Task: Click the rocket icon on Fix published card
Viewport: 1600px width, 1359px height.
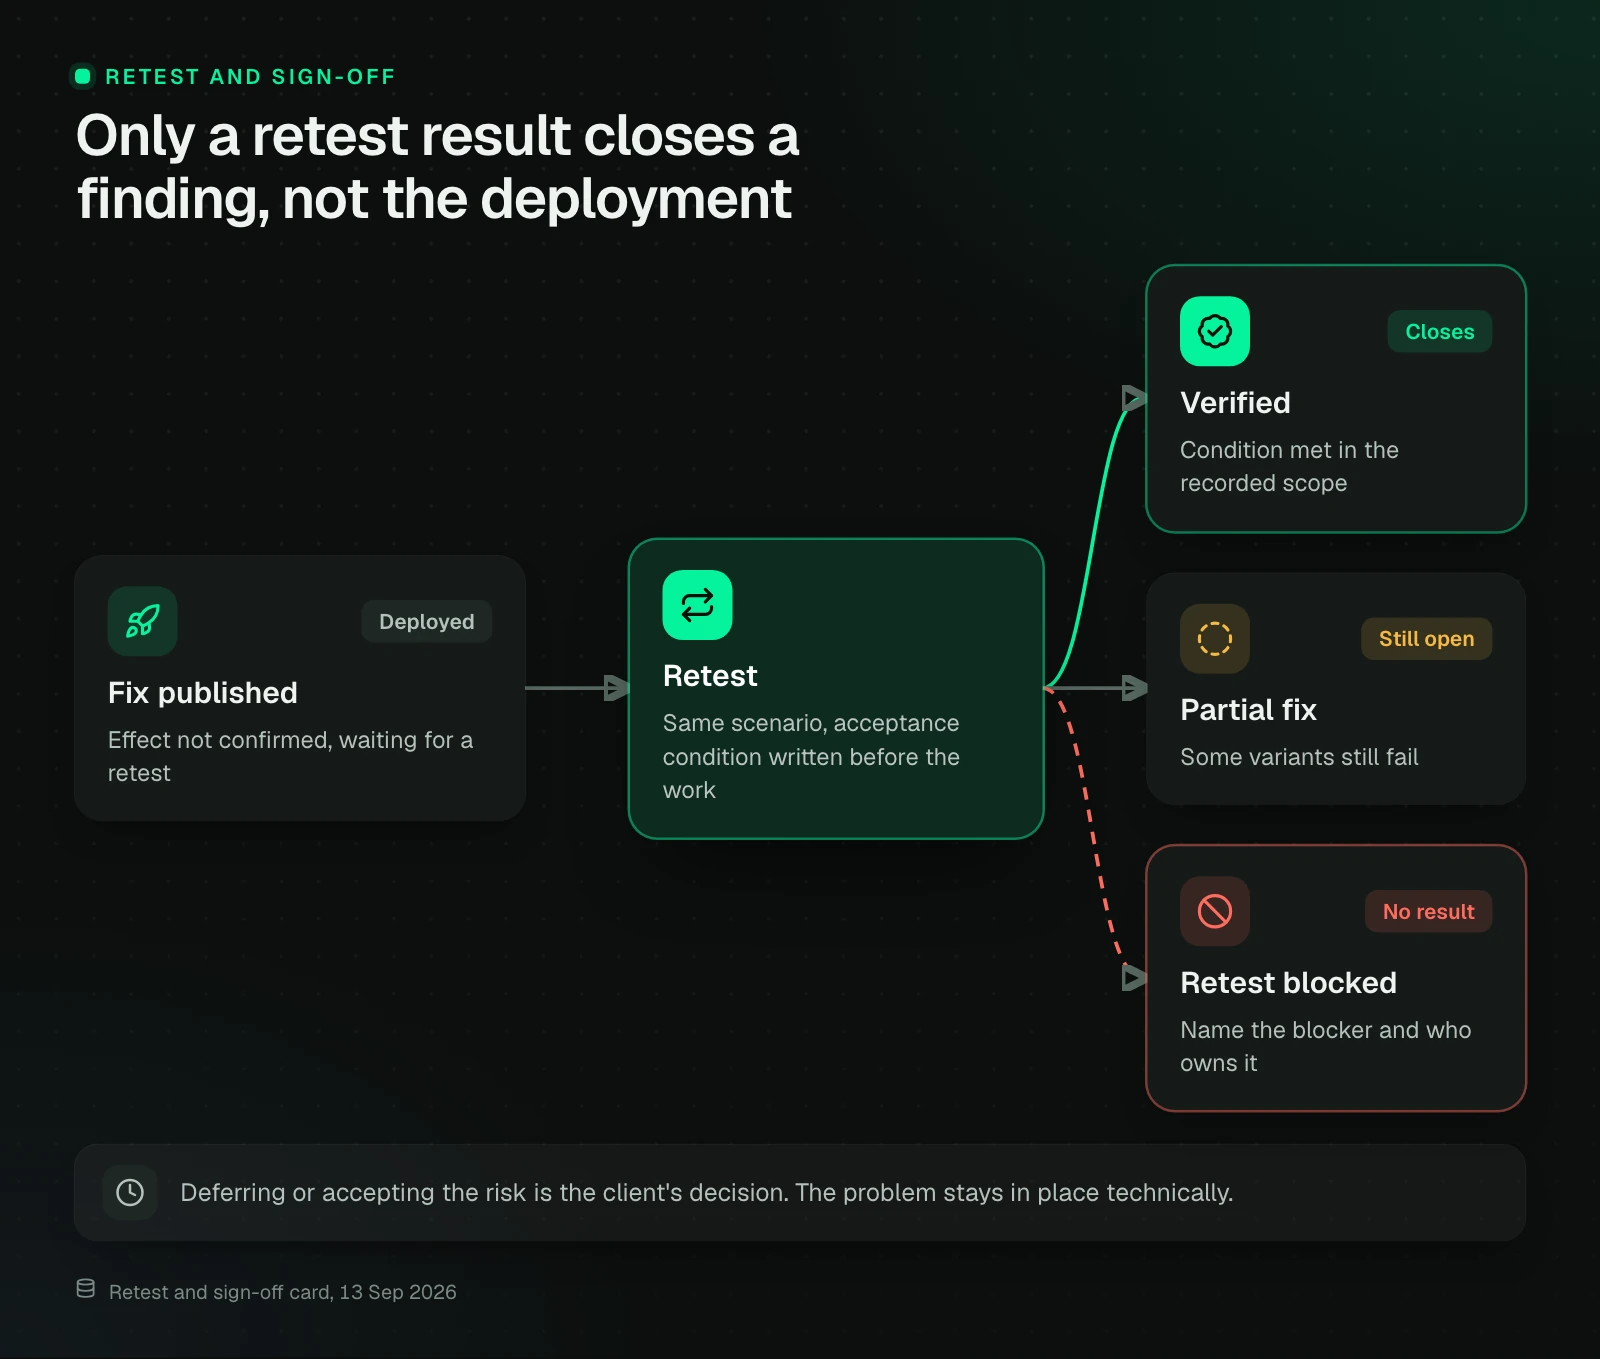Action: 142,621
